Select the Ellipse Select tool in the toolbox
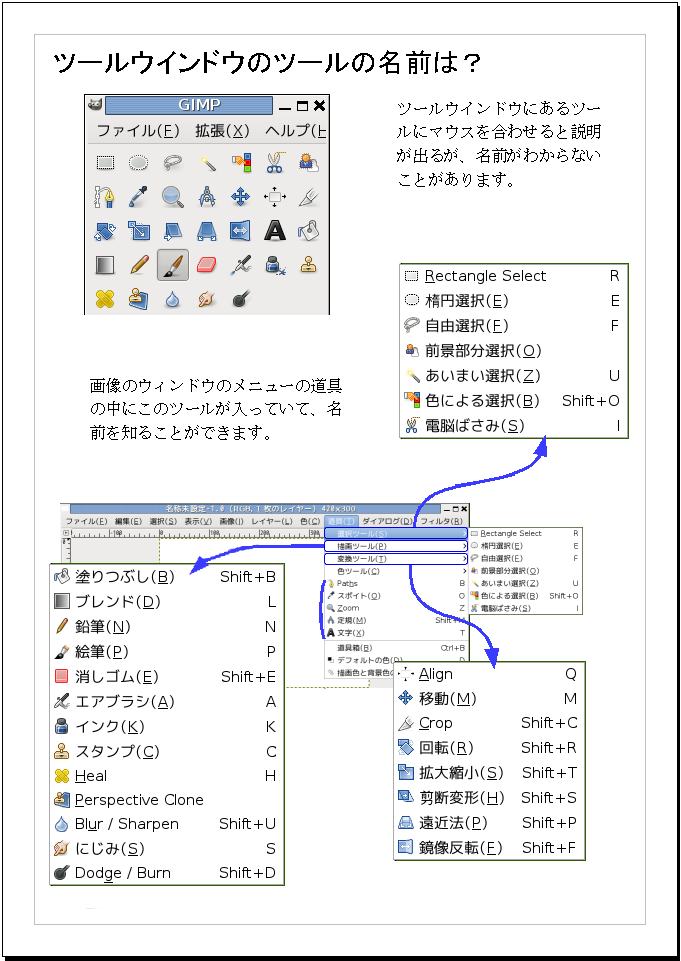 click(x=139, y=163)
